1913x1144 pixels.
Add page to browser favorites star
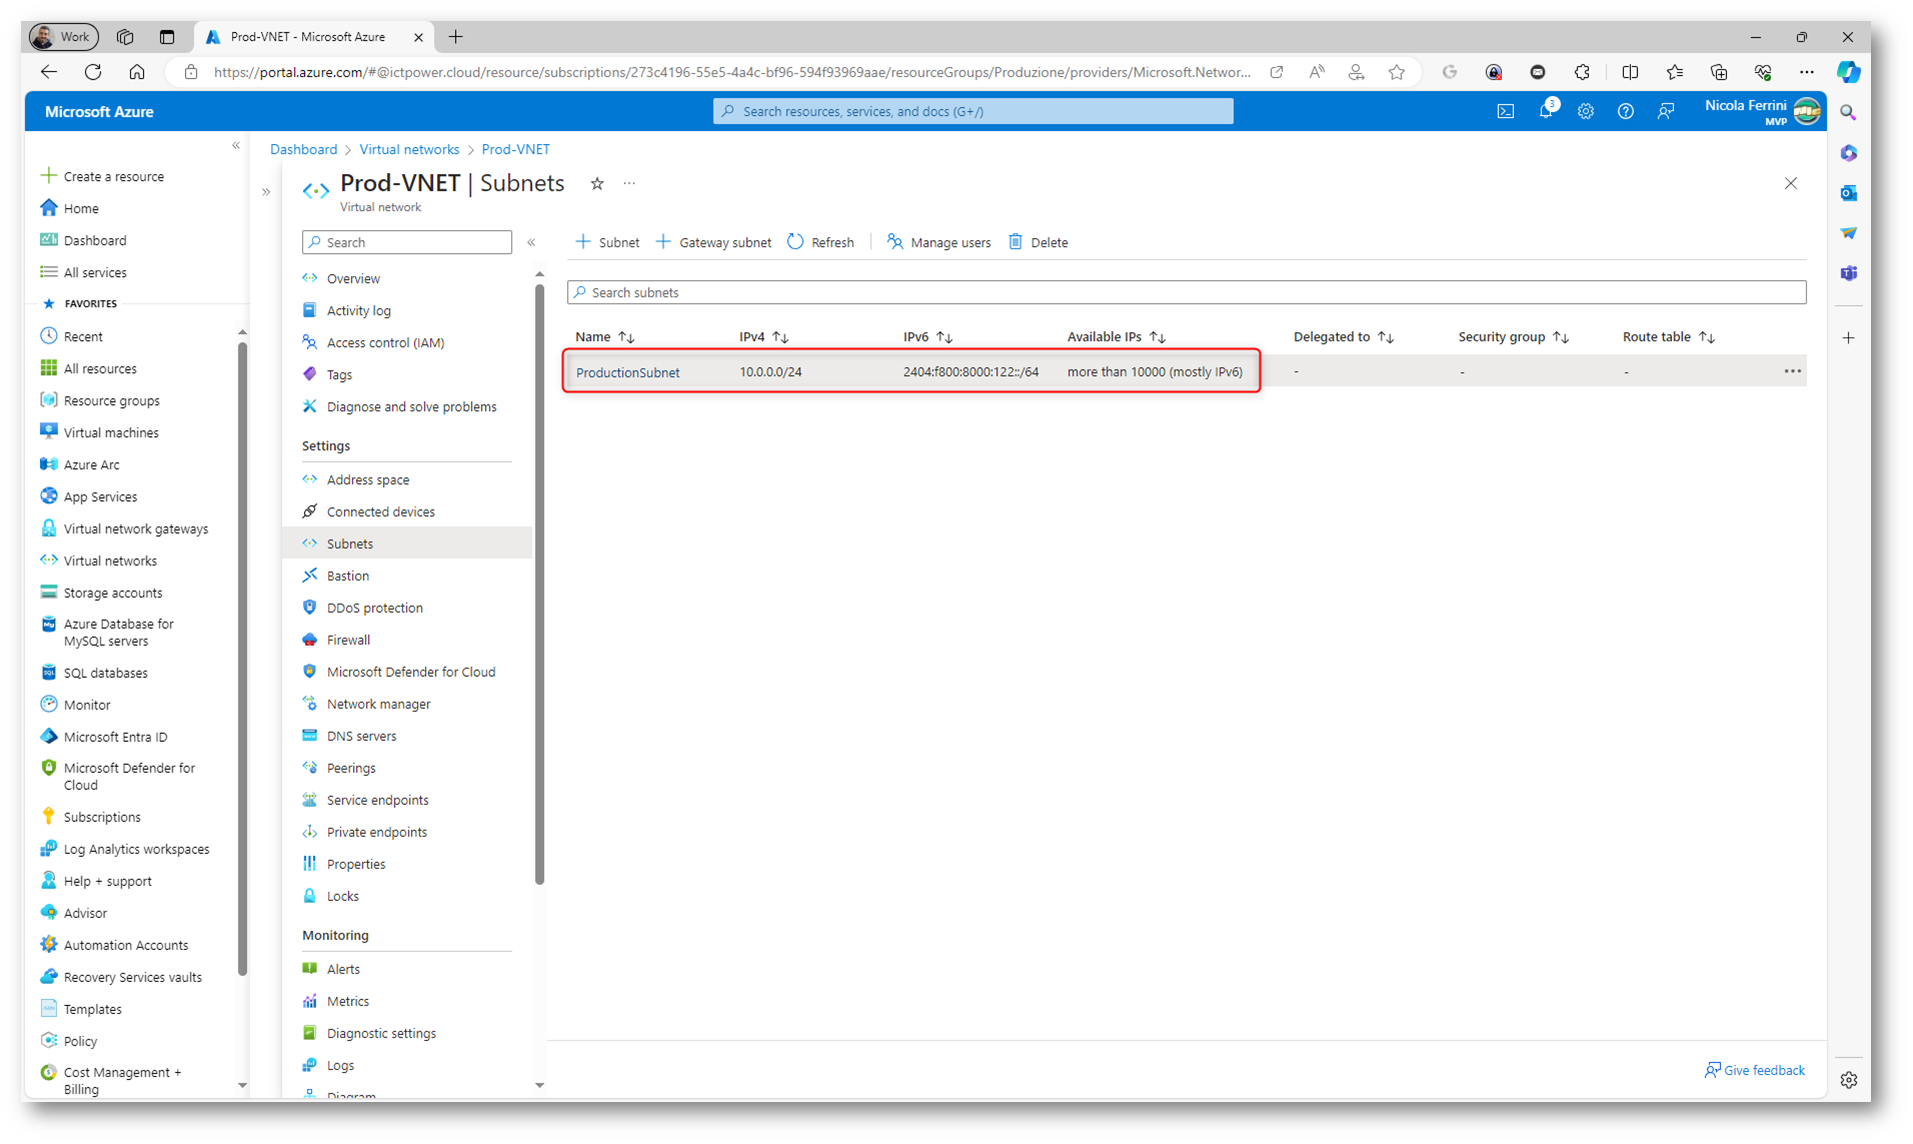tap(1397, 72)
